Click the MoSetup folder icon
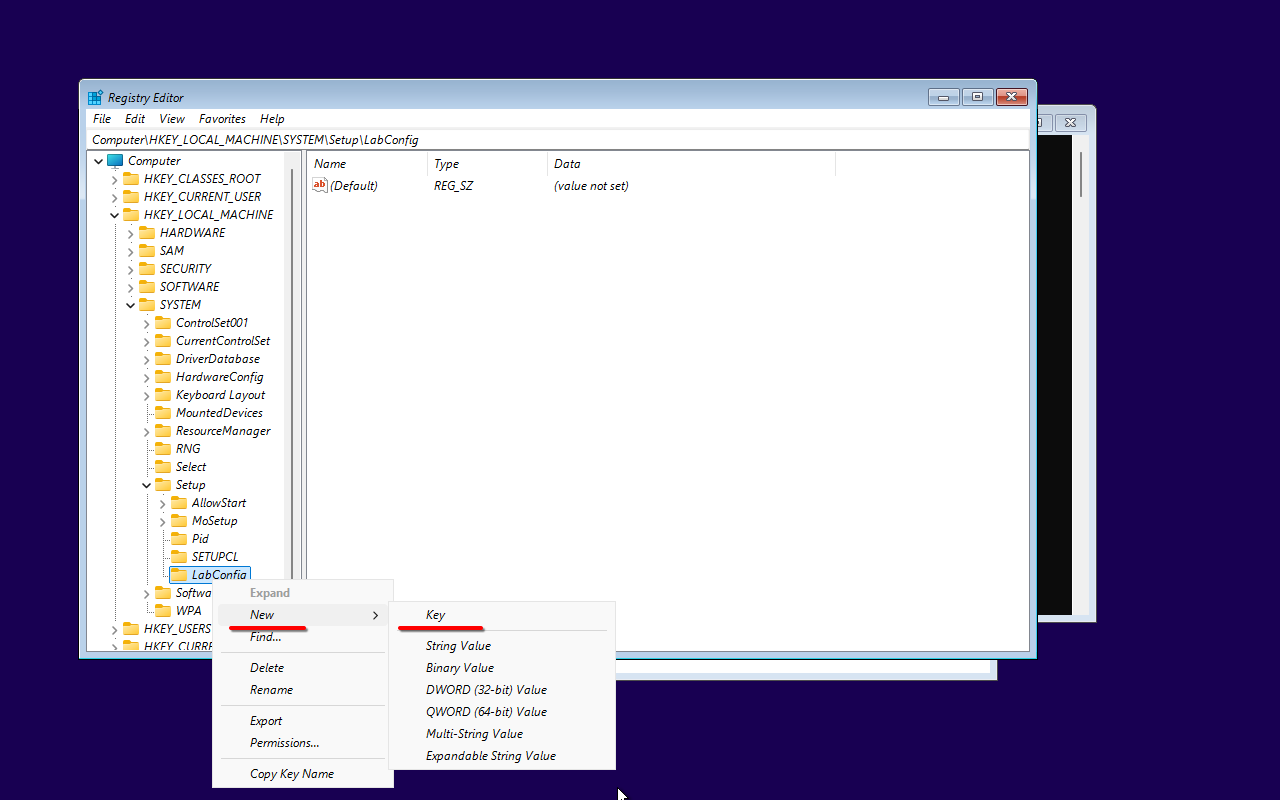Screen dimensions: 1280x800 (x=179, y=521)
